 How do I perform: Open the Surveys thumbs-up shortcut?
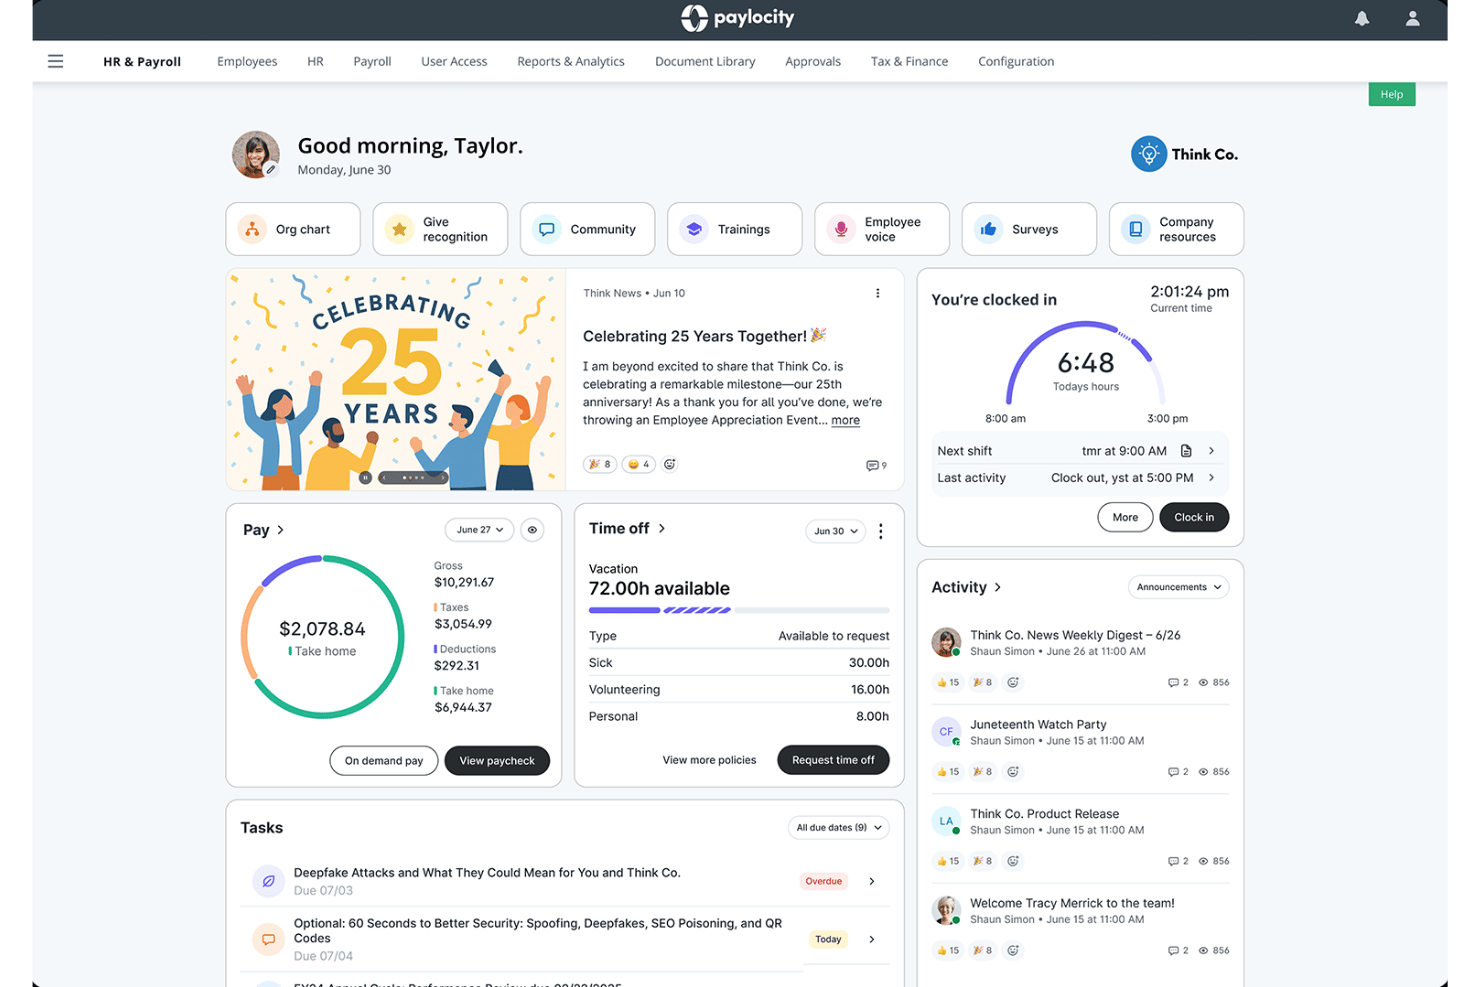point(1029,229)
